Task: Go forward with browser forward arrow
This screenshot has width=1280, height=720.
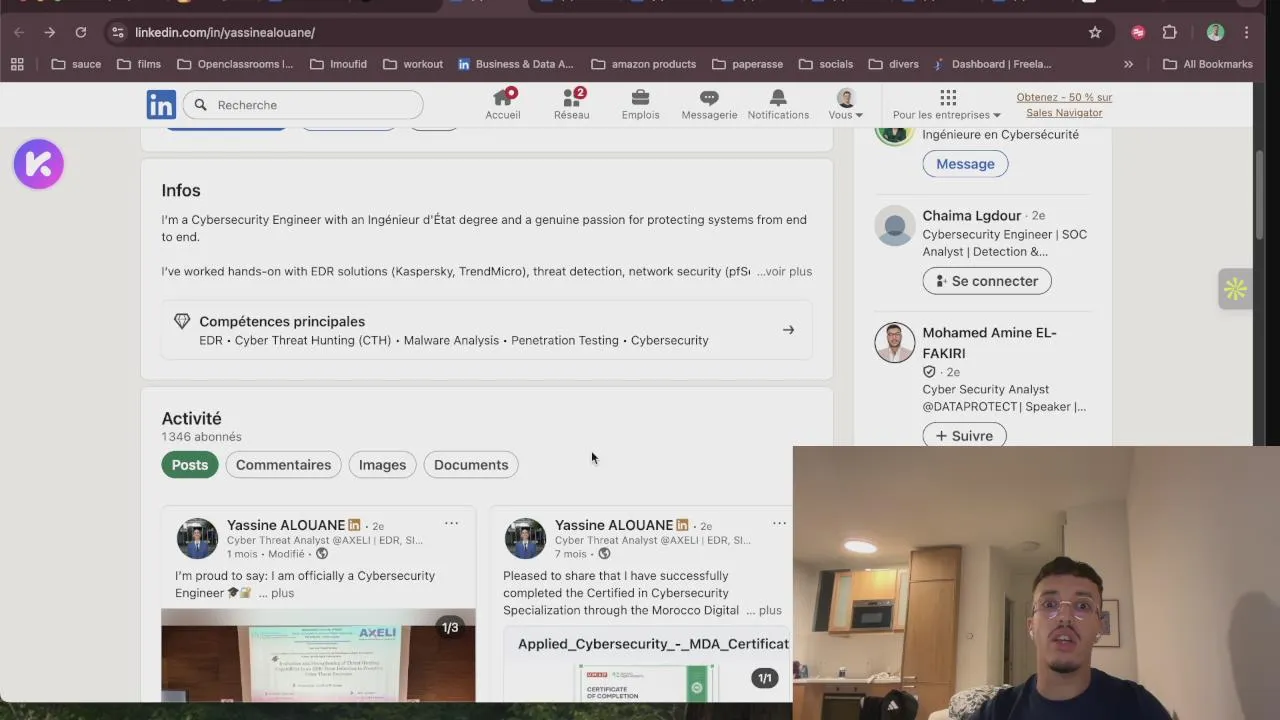Action: (x=49, y=32)
